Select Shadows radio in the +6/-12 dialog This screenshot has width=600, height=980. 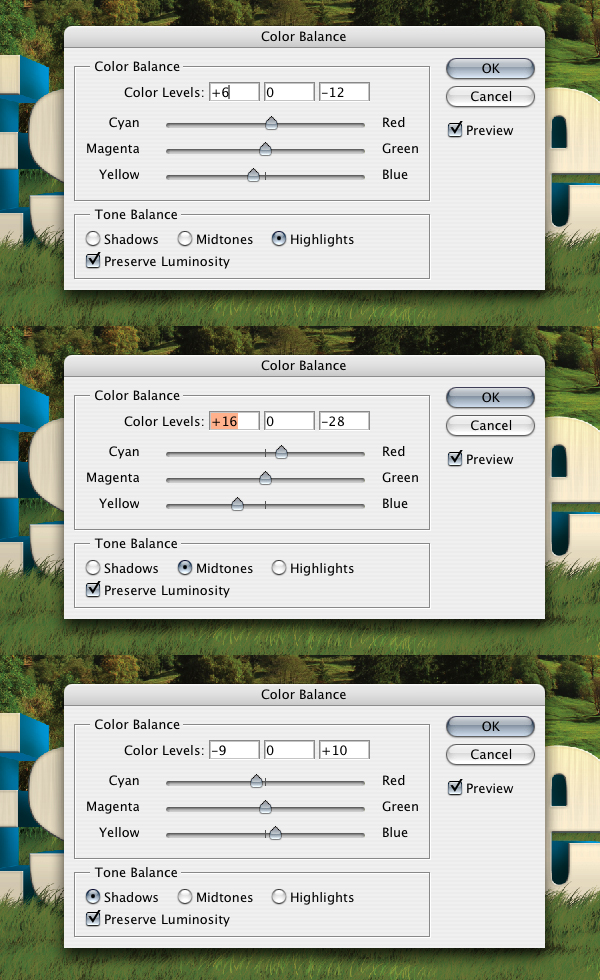93,239
